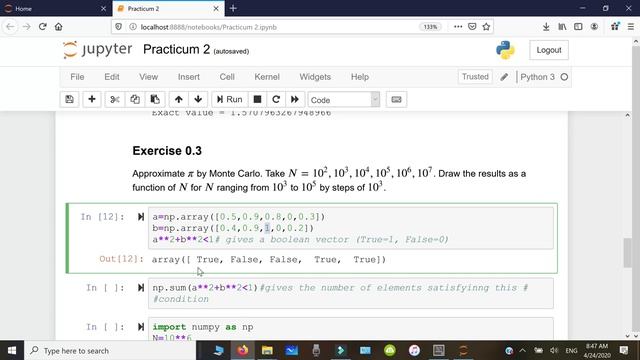Open the Firefox library icon

[x=562, y=27]
